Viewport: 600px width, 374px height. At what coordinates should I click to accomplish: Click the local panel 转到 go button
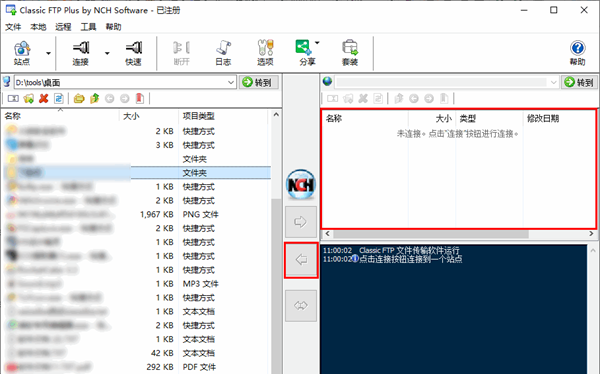[259, 82]
